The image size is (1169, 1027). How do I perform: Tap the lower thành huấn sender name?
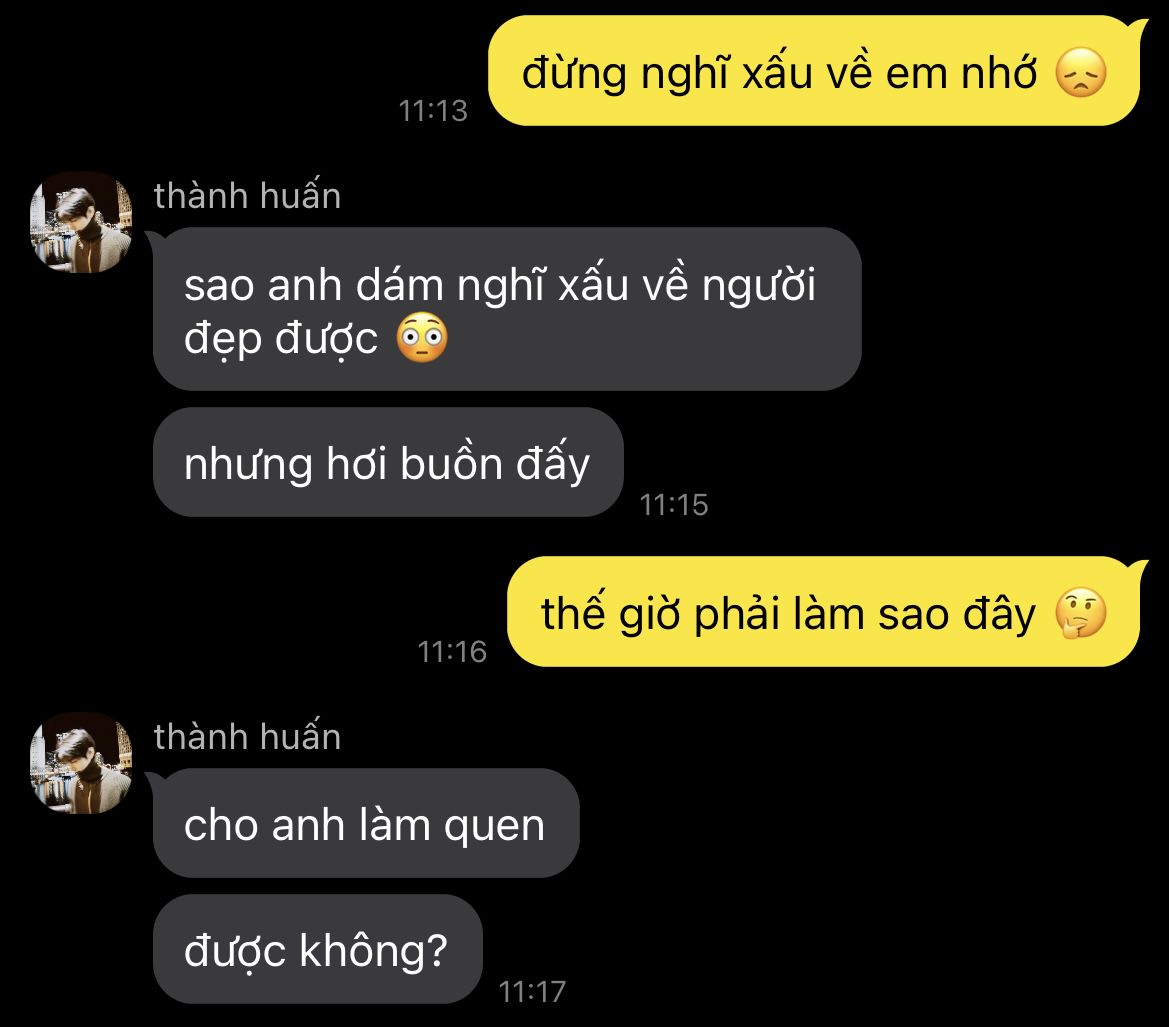(x=248, y=736)
